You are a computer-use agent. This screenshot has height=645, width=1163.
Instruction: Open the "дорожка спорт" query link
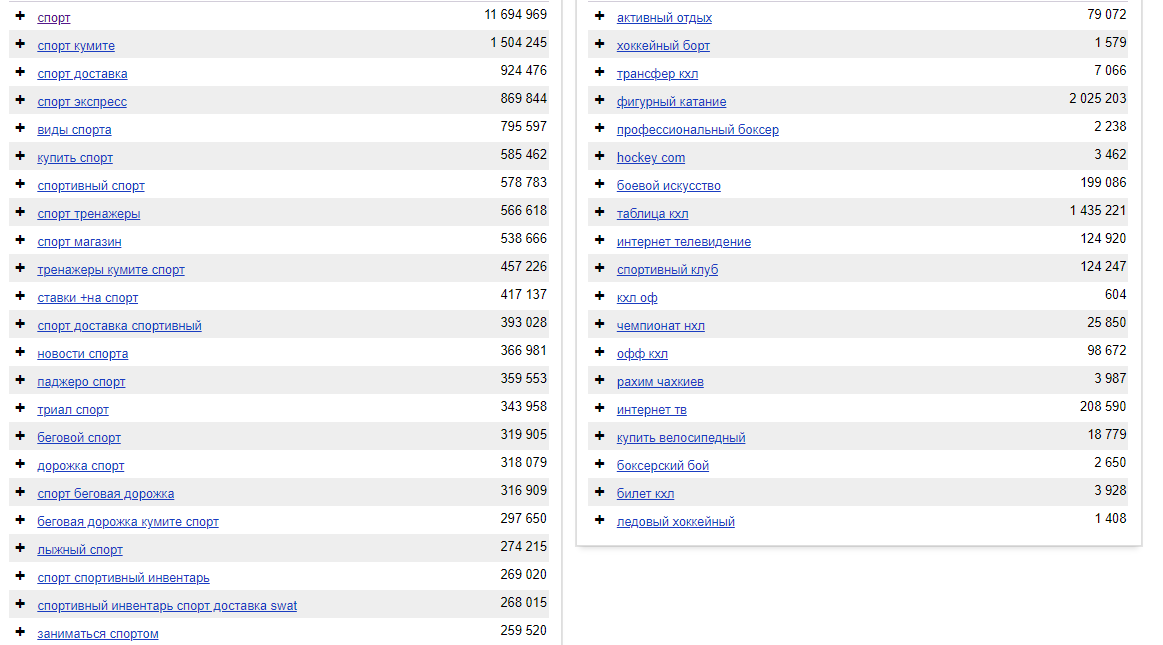(x=81, y=466)
